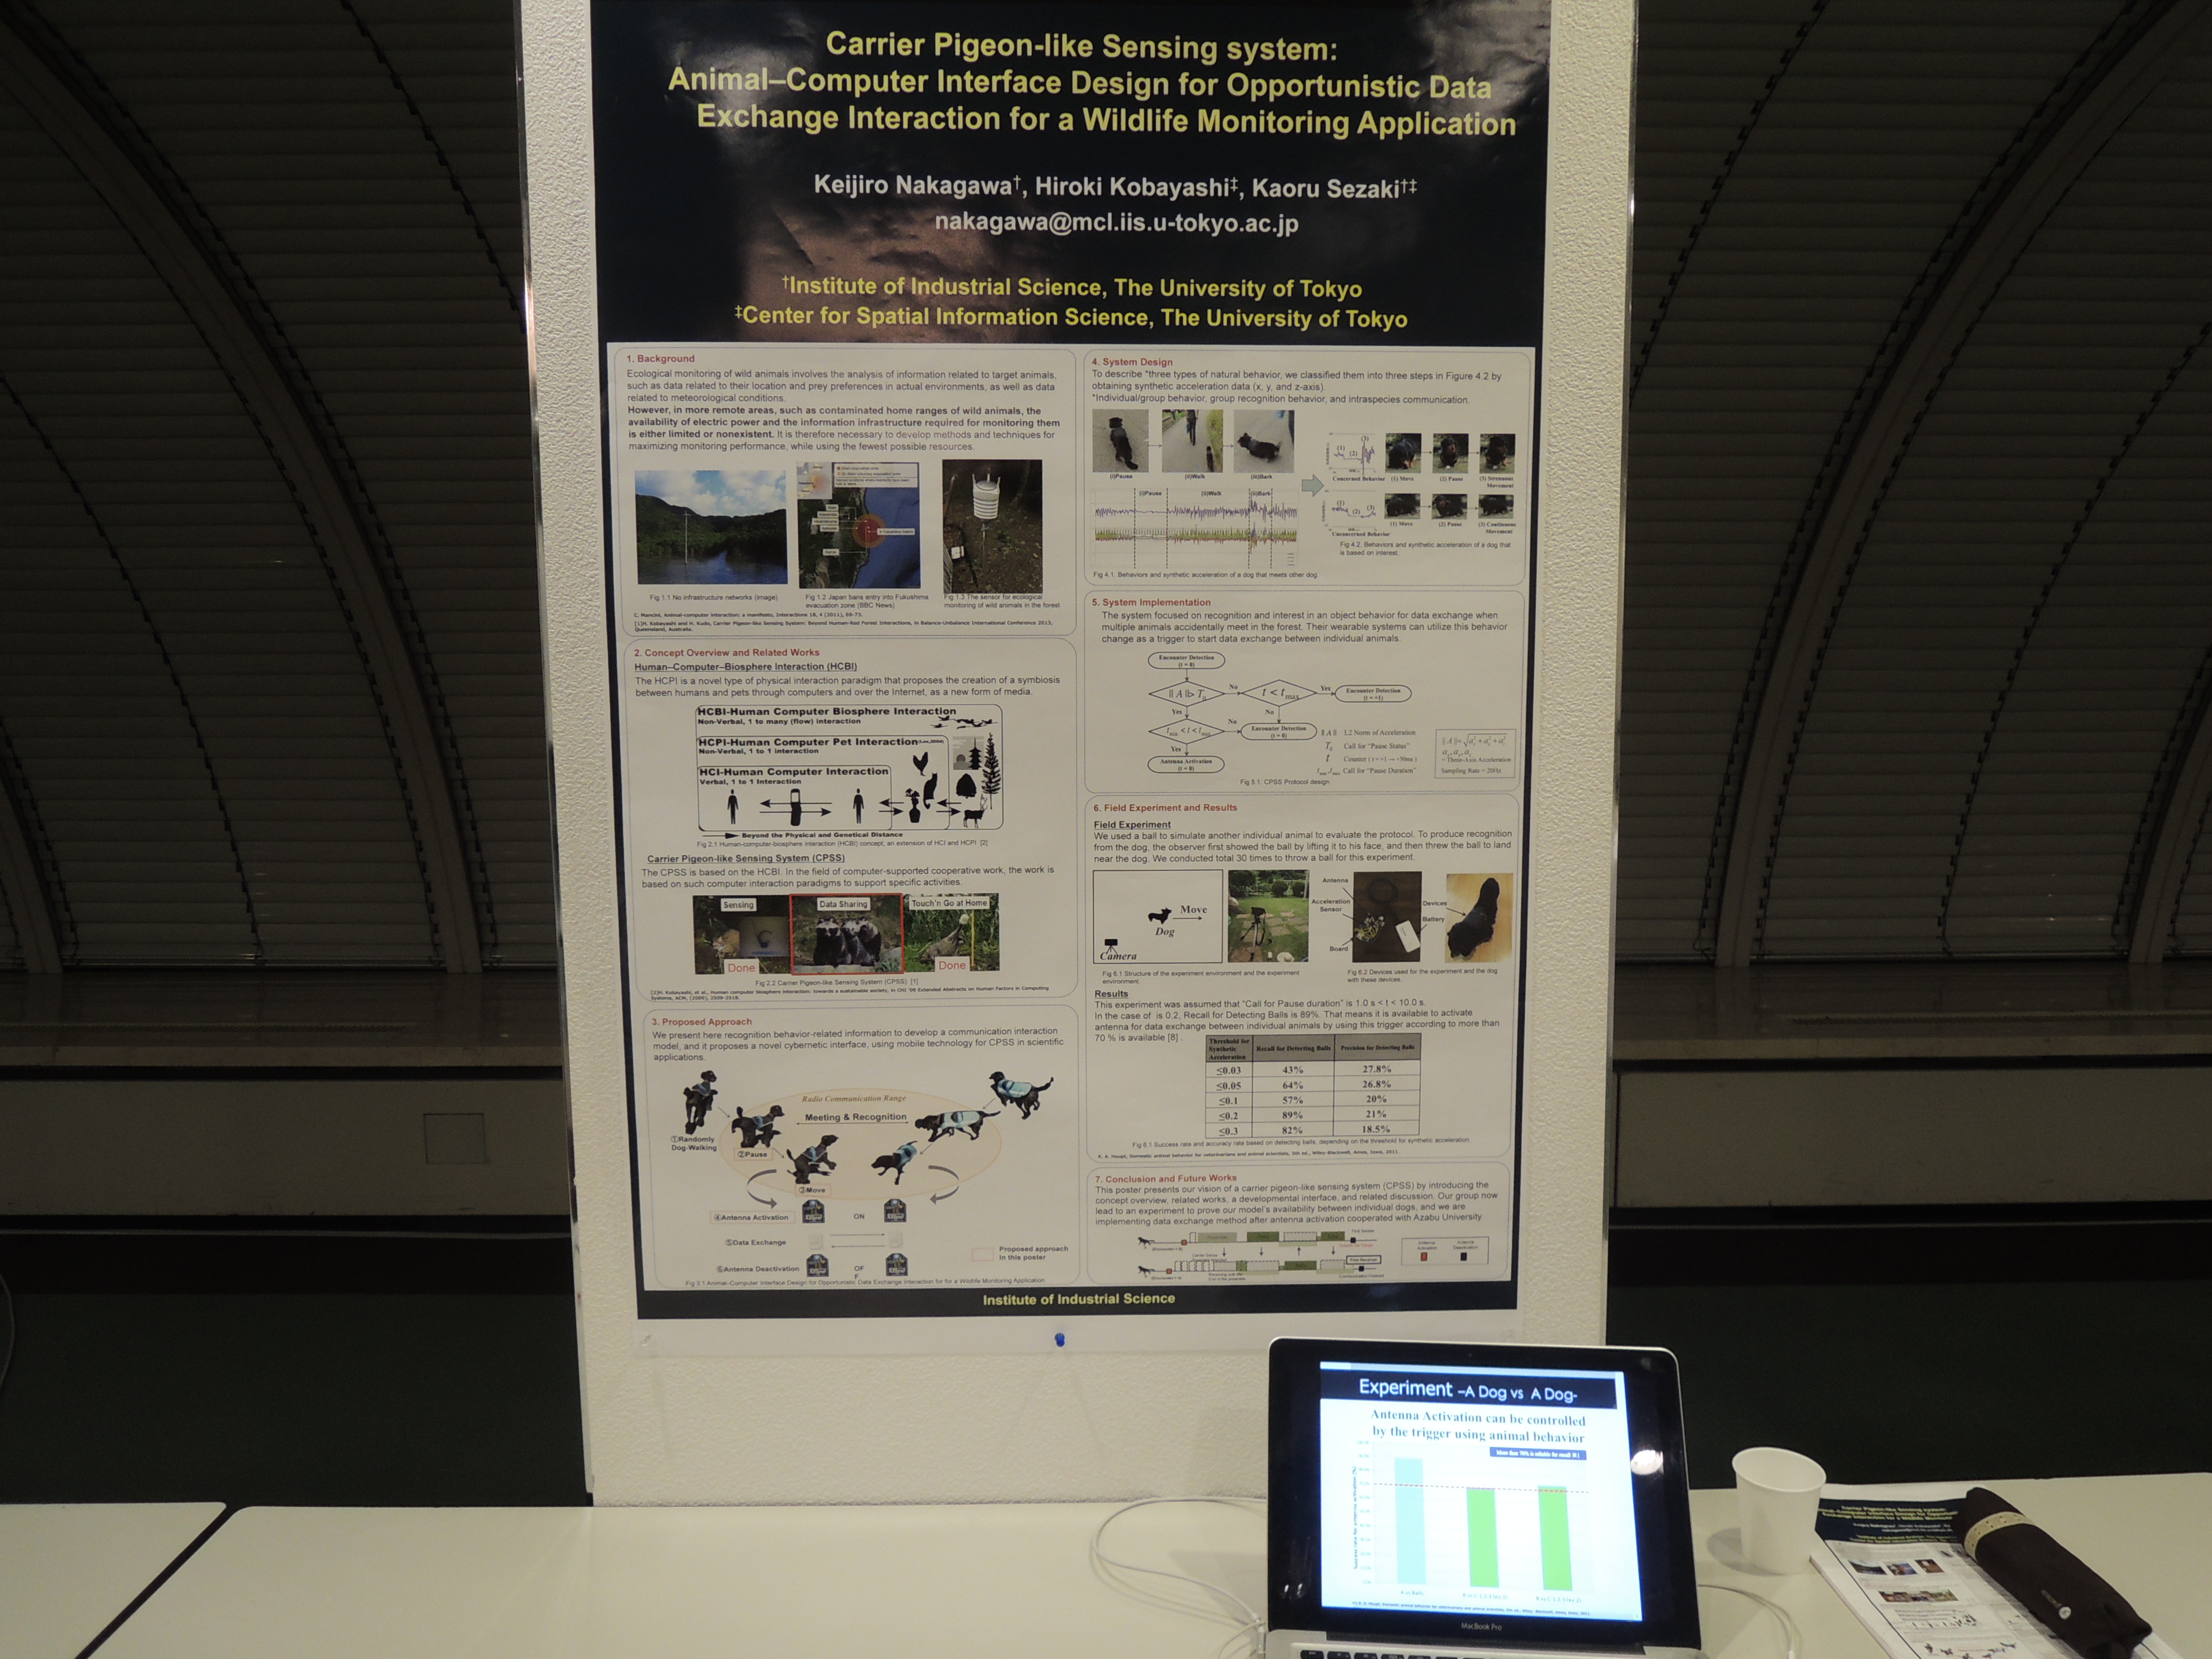Click the "4. System Design" heading
Viewport: 2212px width, 1659px height.
pos(1132,362)
